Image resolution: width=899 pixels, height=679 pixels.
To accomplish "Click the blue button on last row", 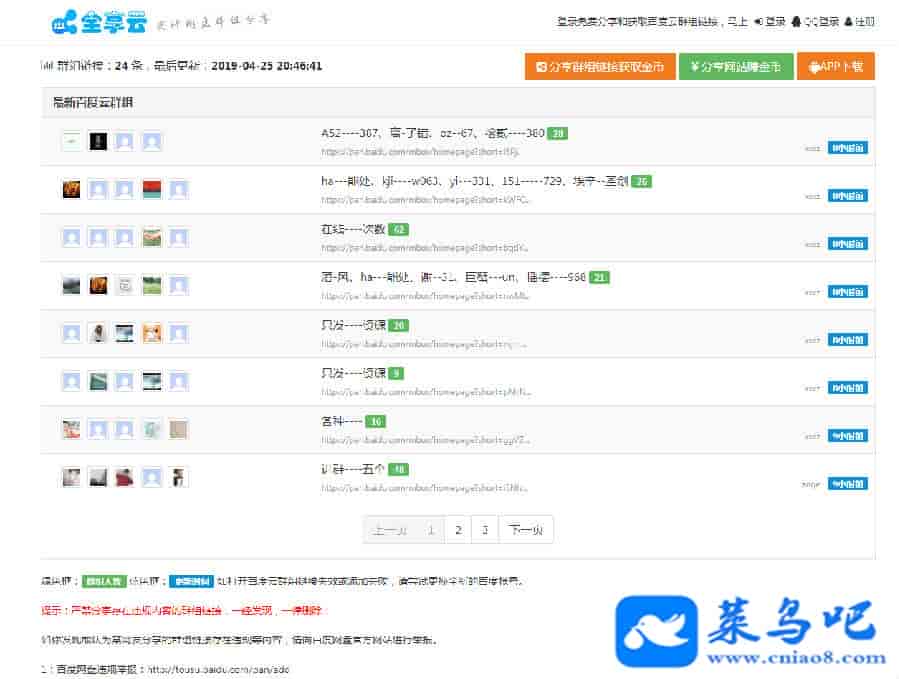I will click(x=848, y=484).
